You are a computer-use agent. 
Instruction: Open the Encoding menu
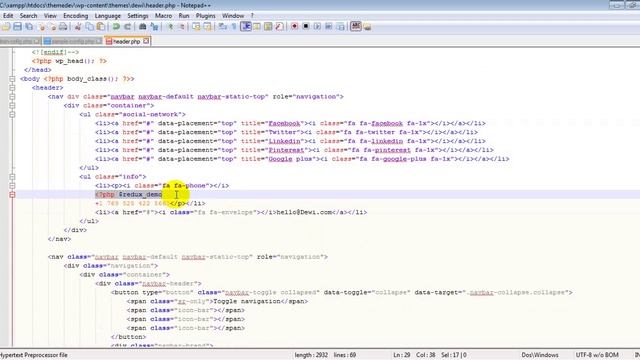pyautogui.click(x=76, y=16)
